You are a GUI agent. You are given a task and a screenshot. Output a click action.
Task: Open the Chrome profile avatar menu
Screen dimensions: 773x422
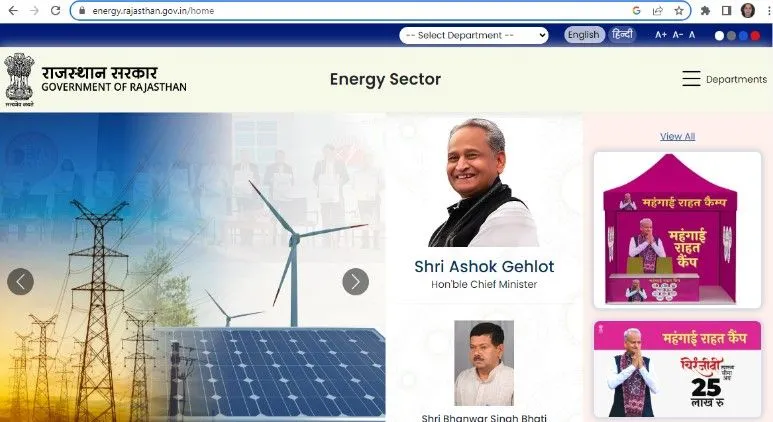[x=748, y=10]
